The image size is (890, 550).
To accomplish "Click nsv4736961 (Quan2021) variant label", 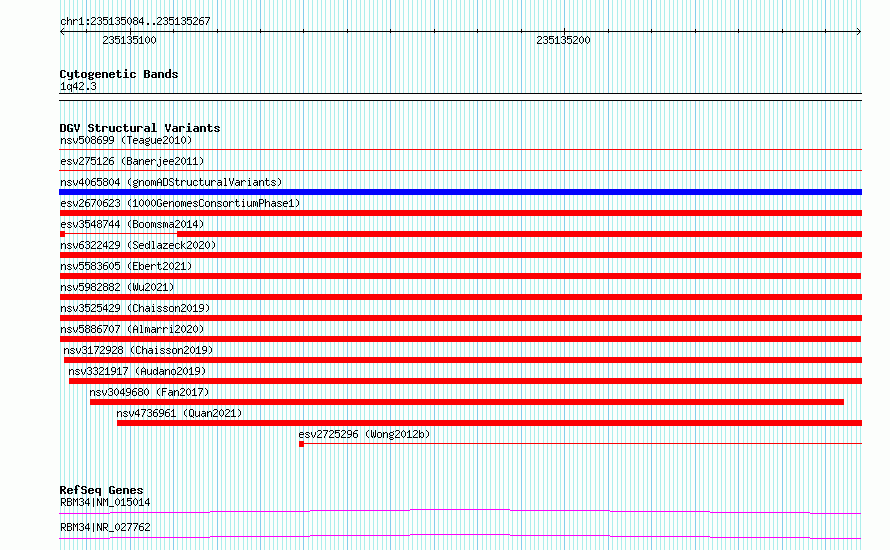I will [x=179, y=413].
